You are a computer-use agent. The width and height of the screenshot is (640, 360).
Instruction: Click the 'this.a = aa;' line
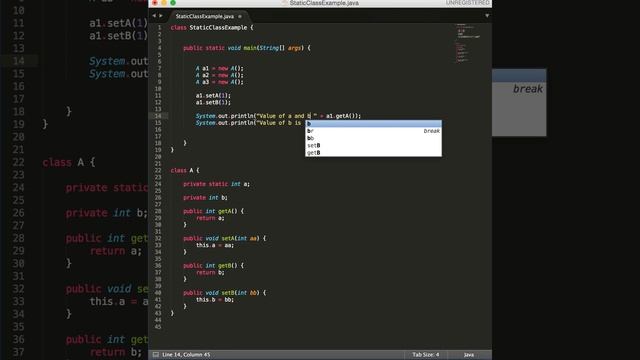[215, 245]
